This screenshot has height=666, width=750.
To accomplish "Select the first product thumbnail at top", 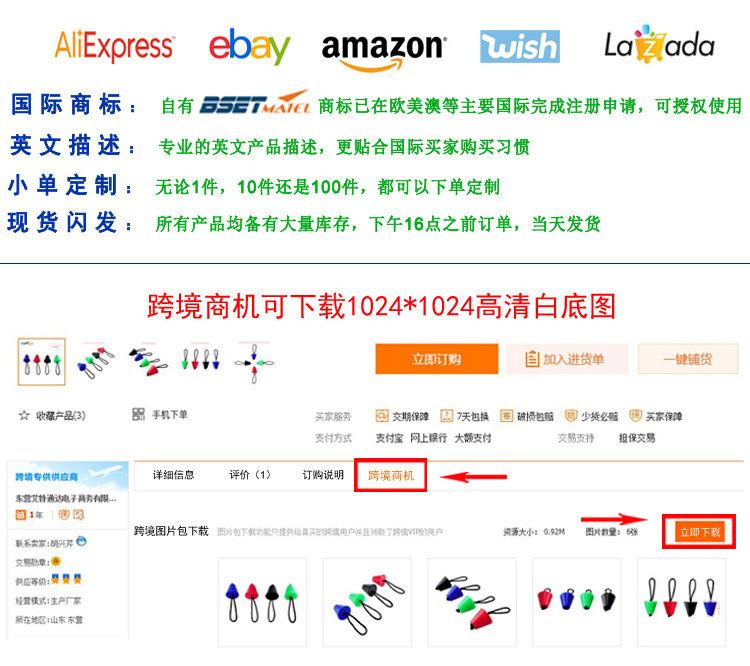I will (42, 362).
